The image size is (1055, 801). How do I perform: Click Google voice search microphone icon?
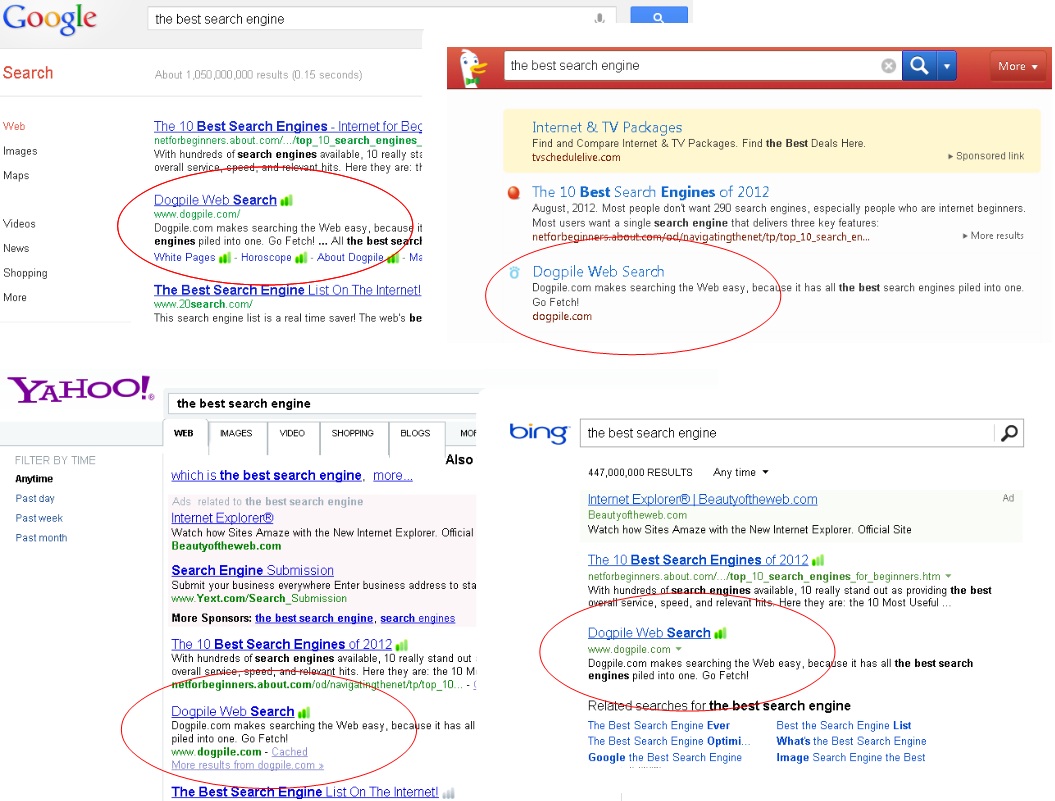(599, 18)
